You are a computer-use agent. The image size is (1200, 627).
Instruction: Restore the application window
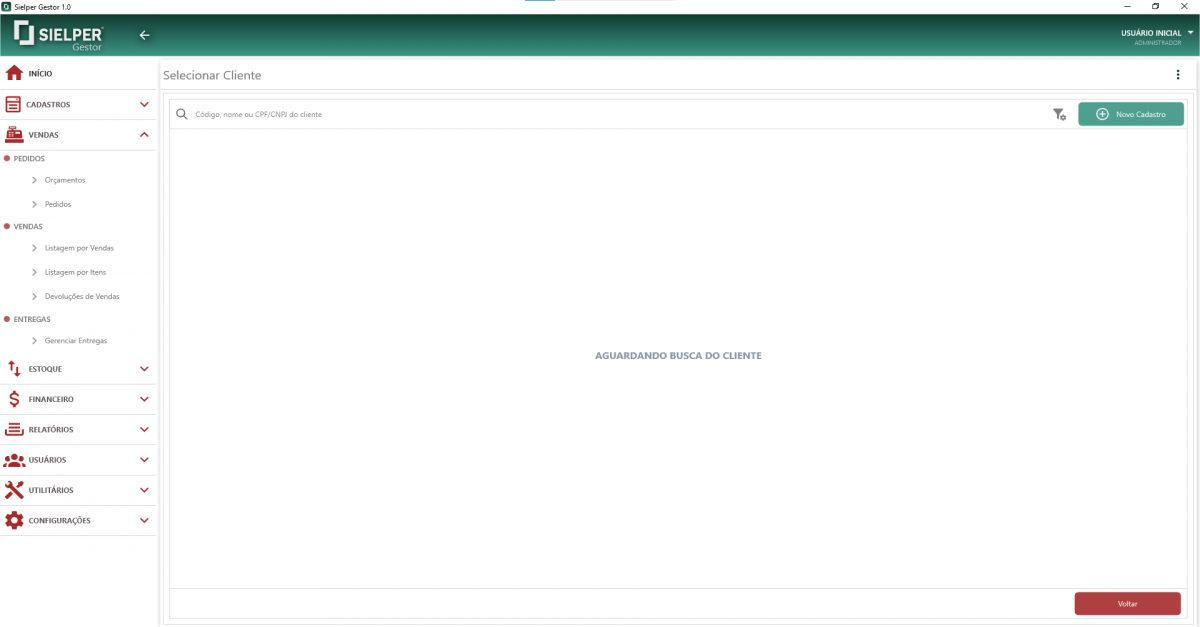(x=1155, y=6)
